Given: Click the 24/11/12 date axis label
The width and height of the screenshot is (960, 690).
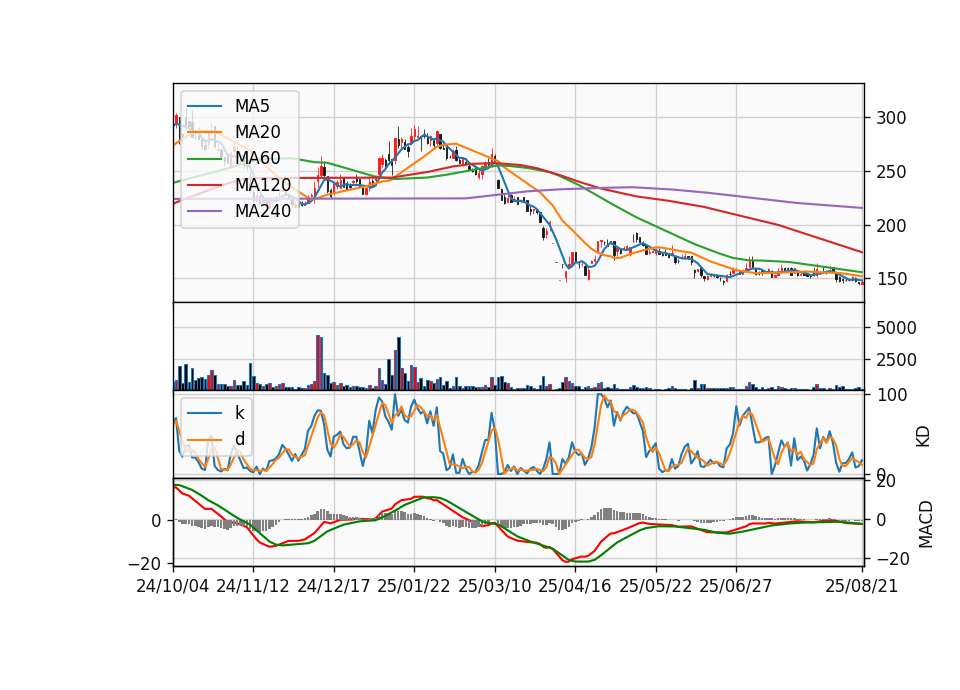Looking at the screenshot, I should click(253, 586).
